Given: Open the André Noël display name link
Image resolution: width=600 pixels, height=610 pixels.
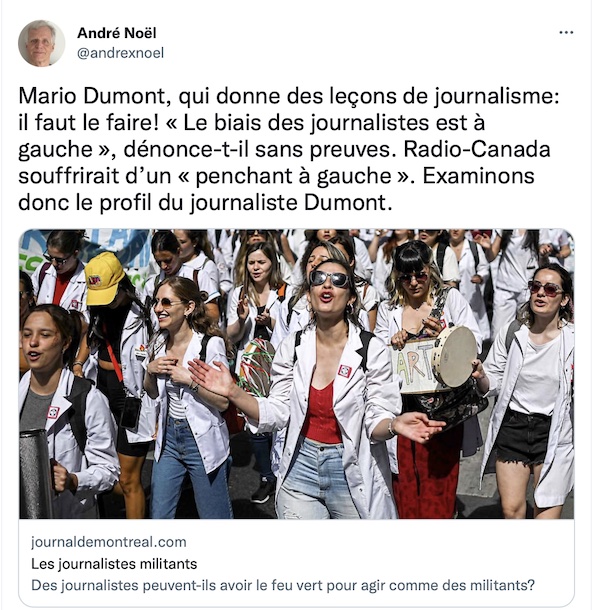Looking at the screenshot, I should (x=117, y=33).
